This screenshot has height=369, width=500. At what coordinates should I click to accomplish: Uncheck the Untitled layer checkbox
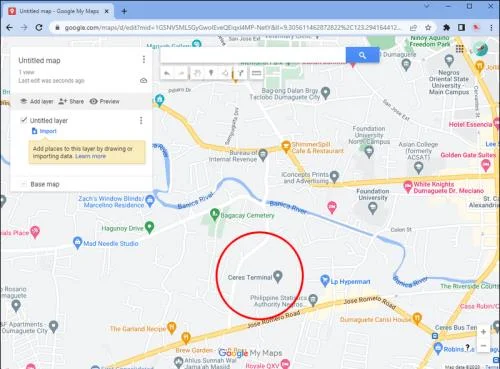24,120
